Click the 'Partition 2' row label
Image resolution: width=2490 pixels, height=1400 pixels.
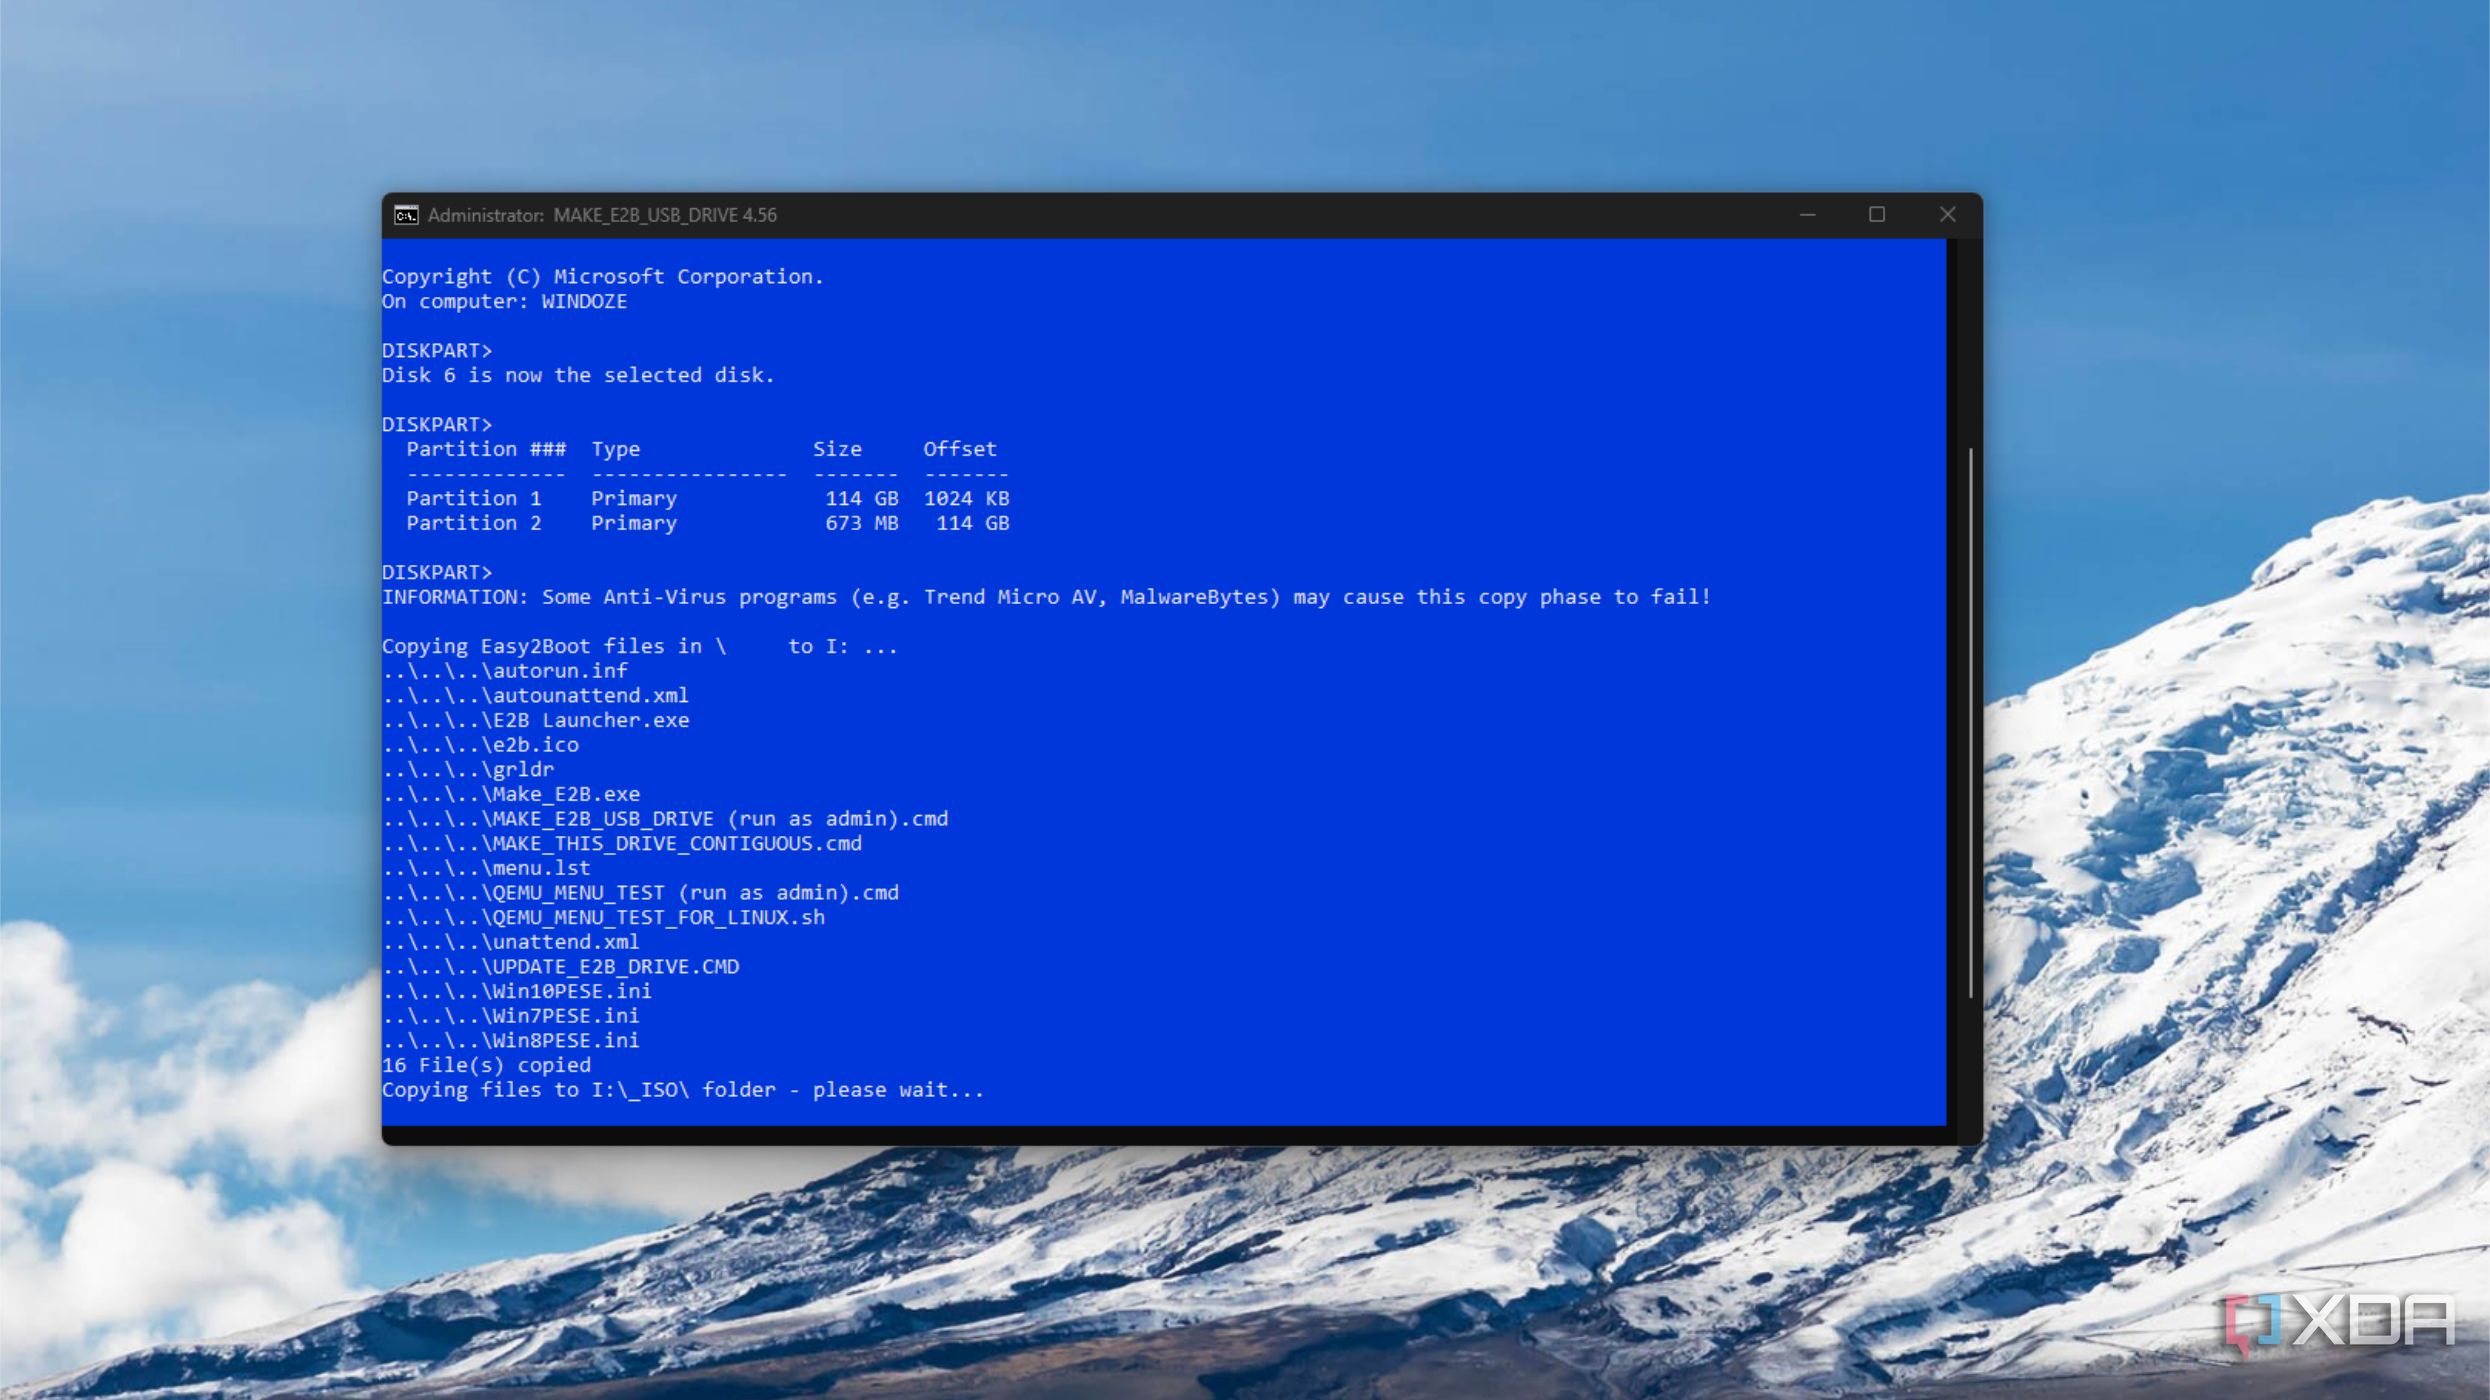click(x=474, y=523)
